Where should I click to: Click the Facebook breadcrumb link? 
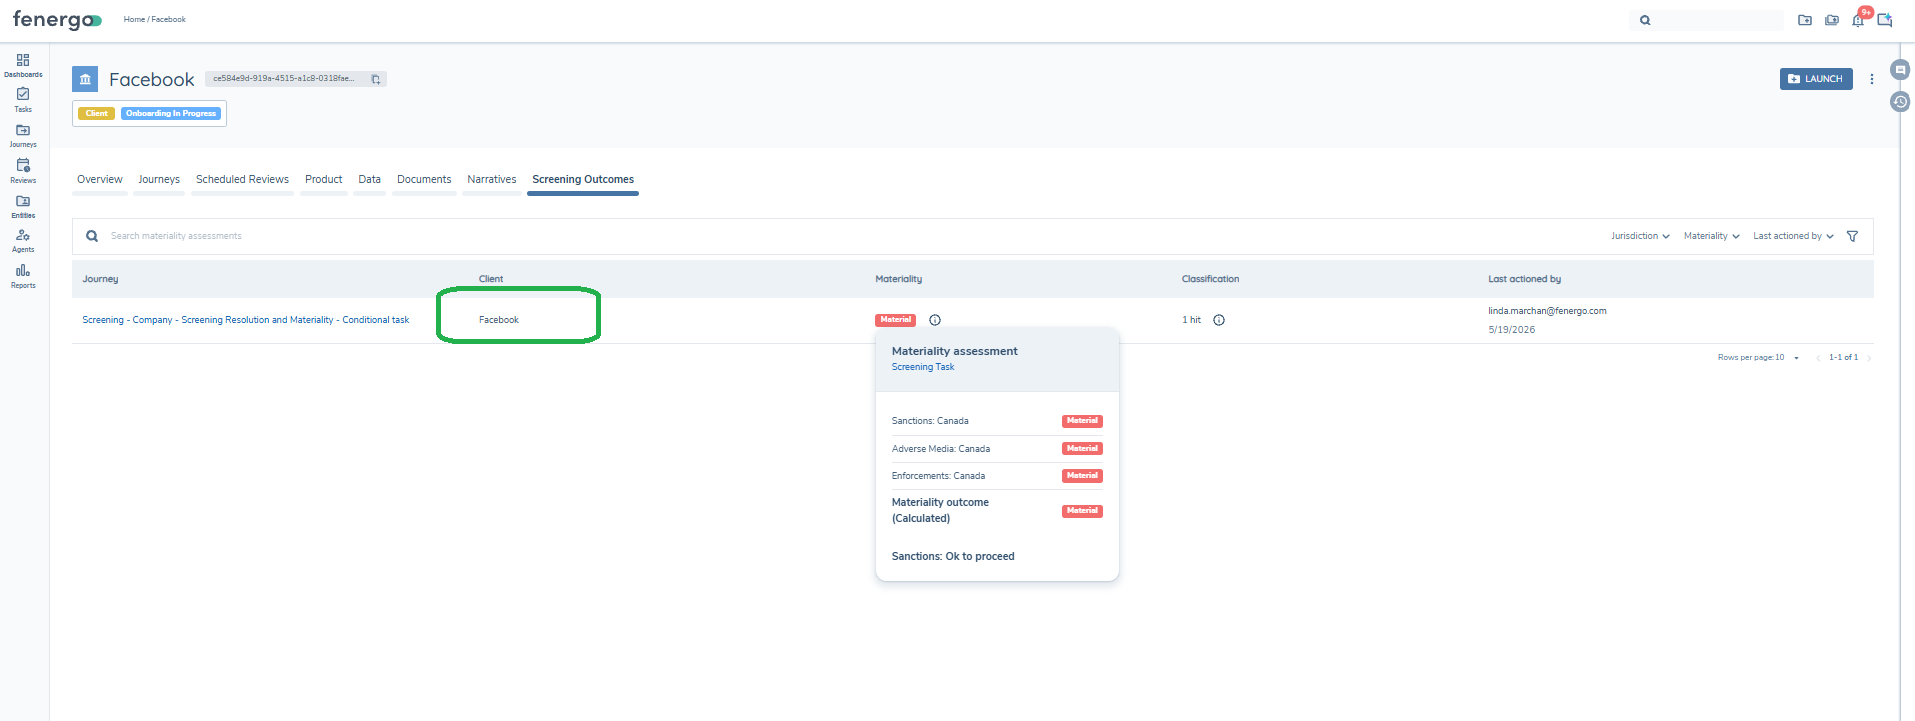point(169,19)
